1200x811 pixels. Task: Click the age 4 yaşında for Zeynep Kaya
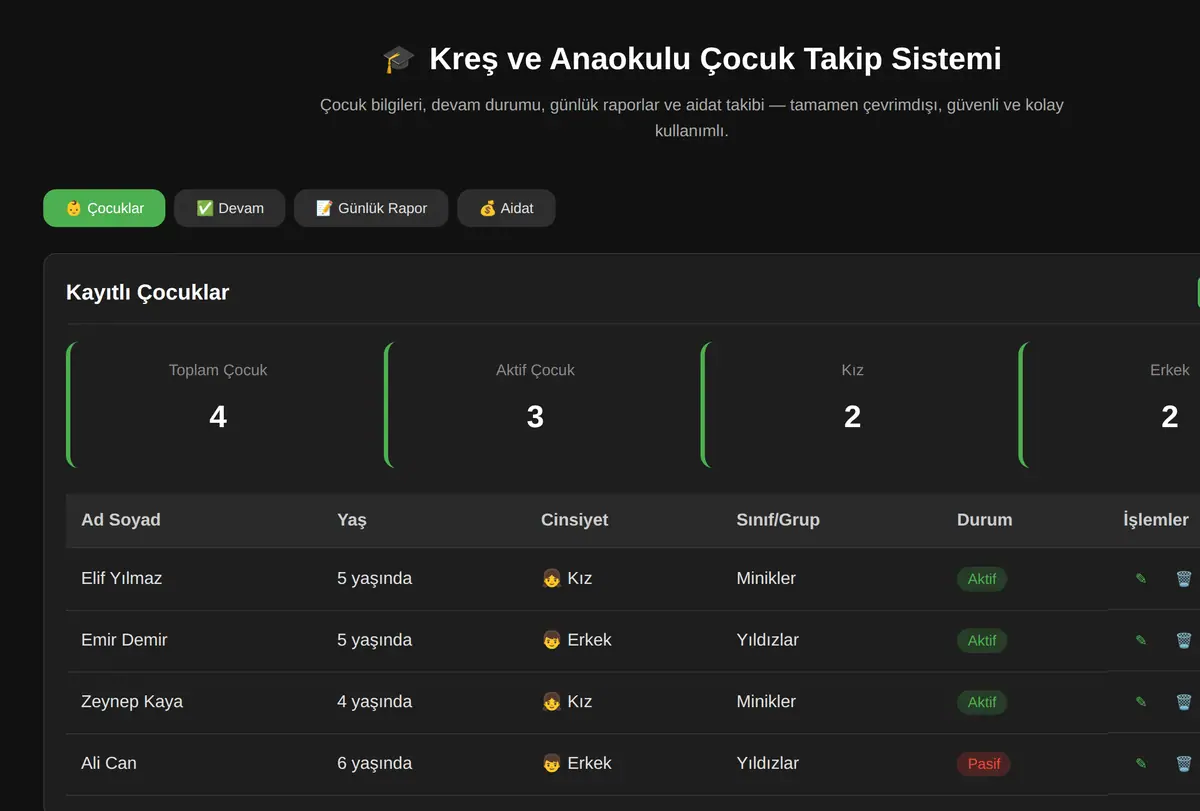pos(375,702)
